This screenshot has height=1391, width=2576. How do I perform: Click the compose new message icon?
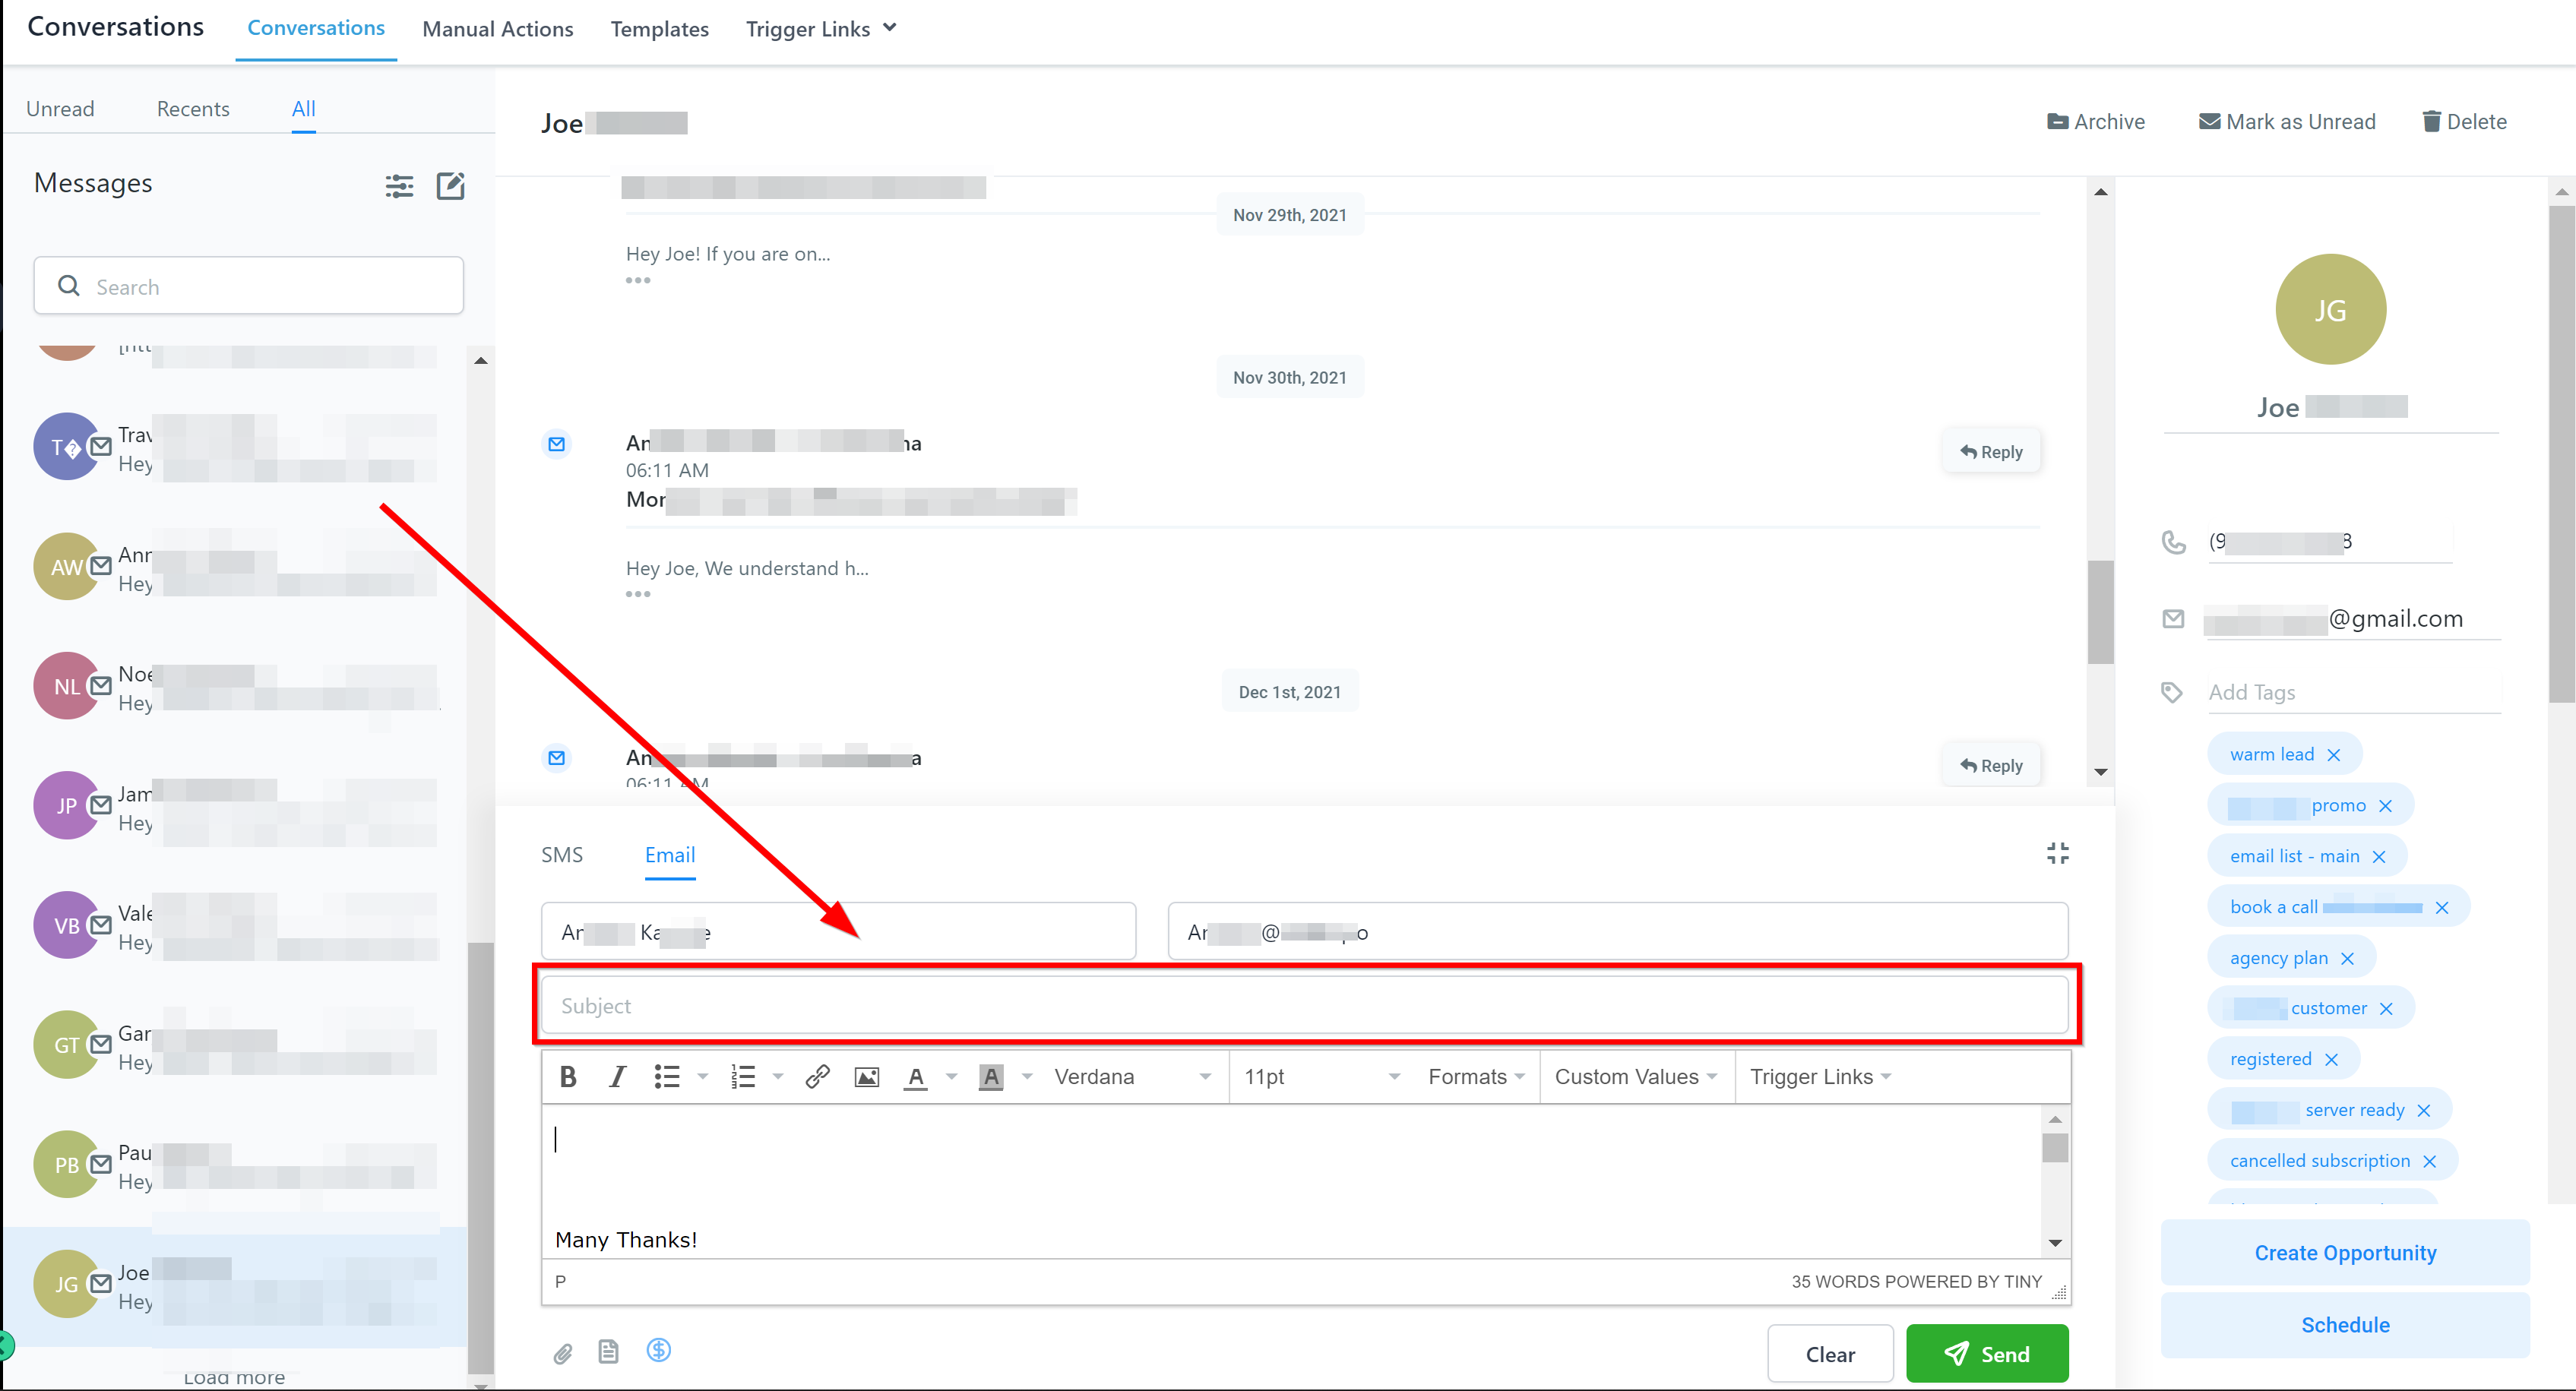pos(451,186)
